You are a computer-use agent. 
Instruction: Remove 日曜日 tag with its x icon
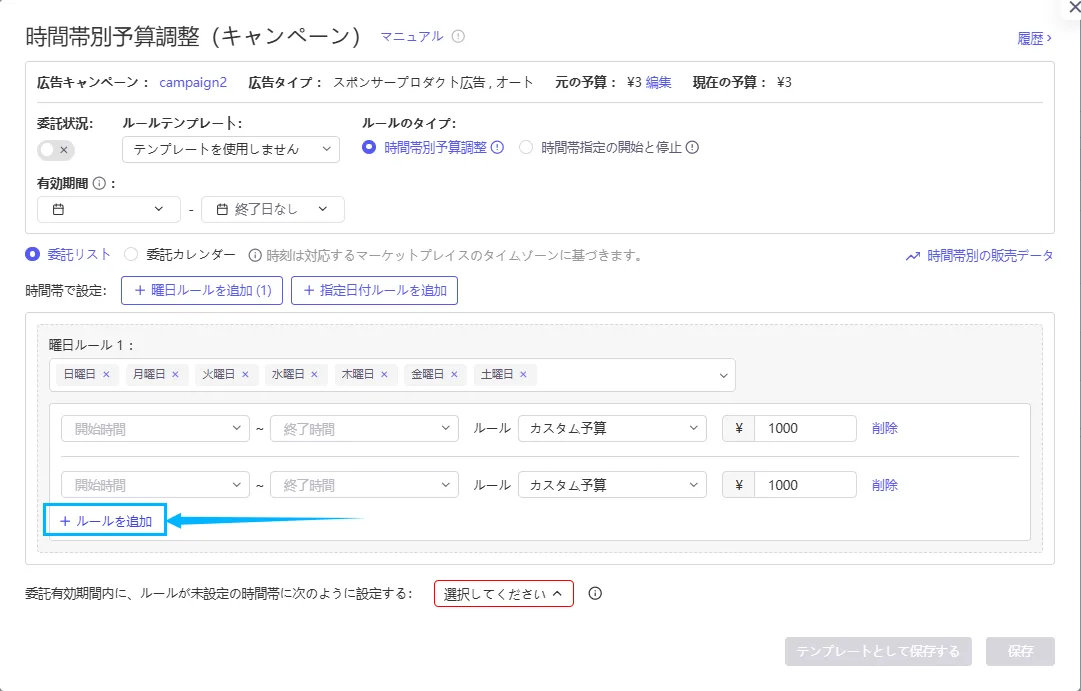(x=106, y=374)
